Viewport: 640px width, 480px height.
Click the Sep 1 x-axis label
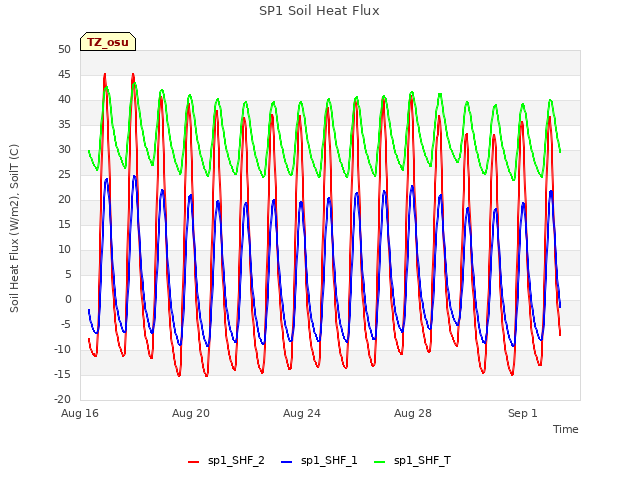point(523,413)
